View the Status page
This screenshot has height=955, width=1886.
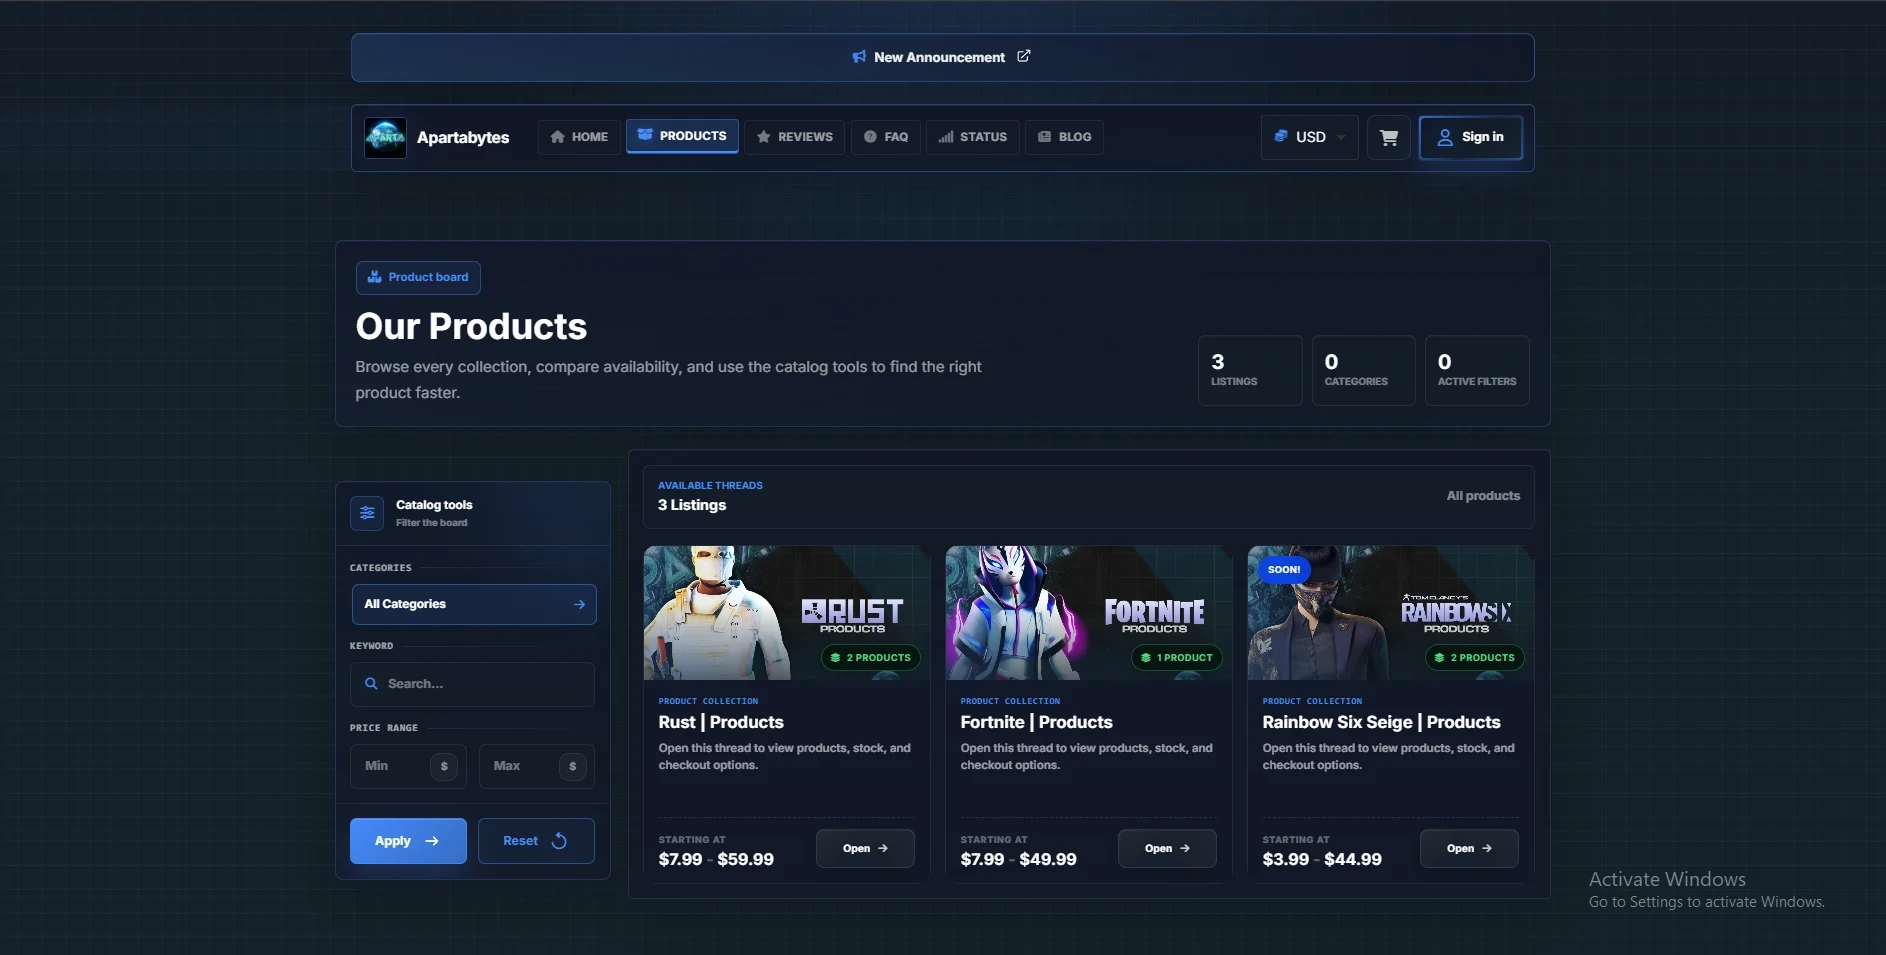click(x=973, y=137)
